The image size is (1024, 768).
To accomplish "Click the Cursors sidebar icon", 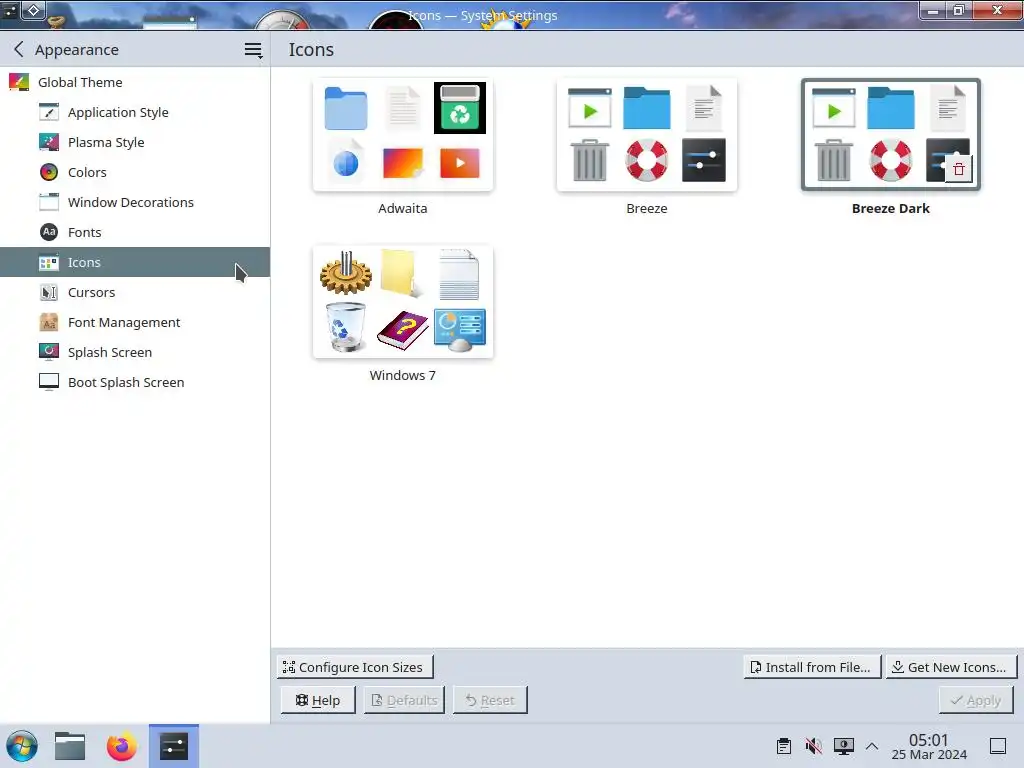I will 49,293.
